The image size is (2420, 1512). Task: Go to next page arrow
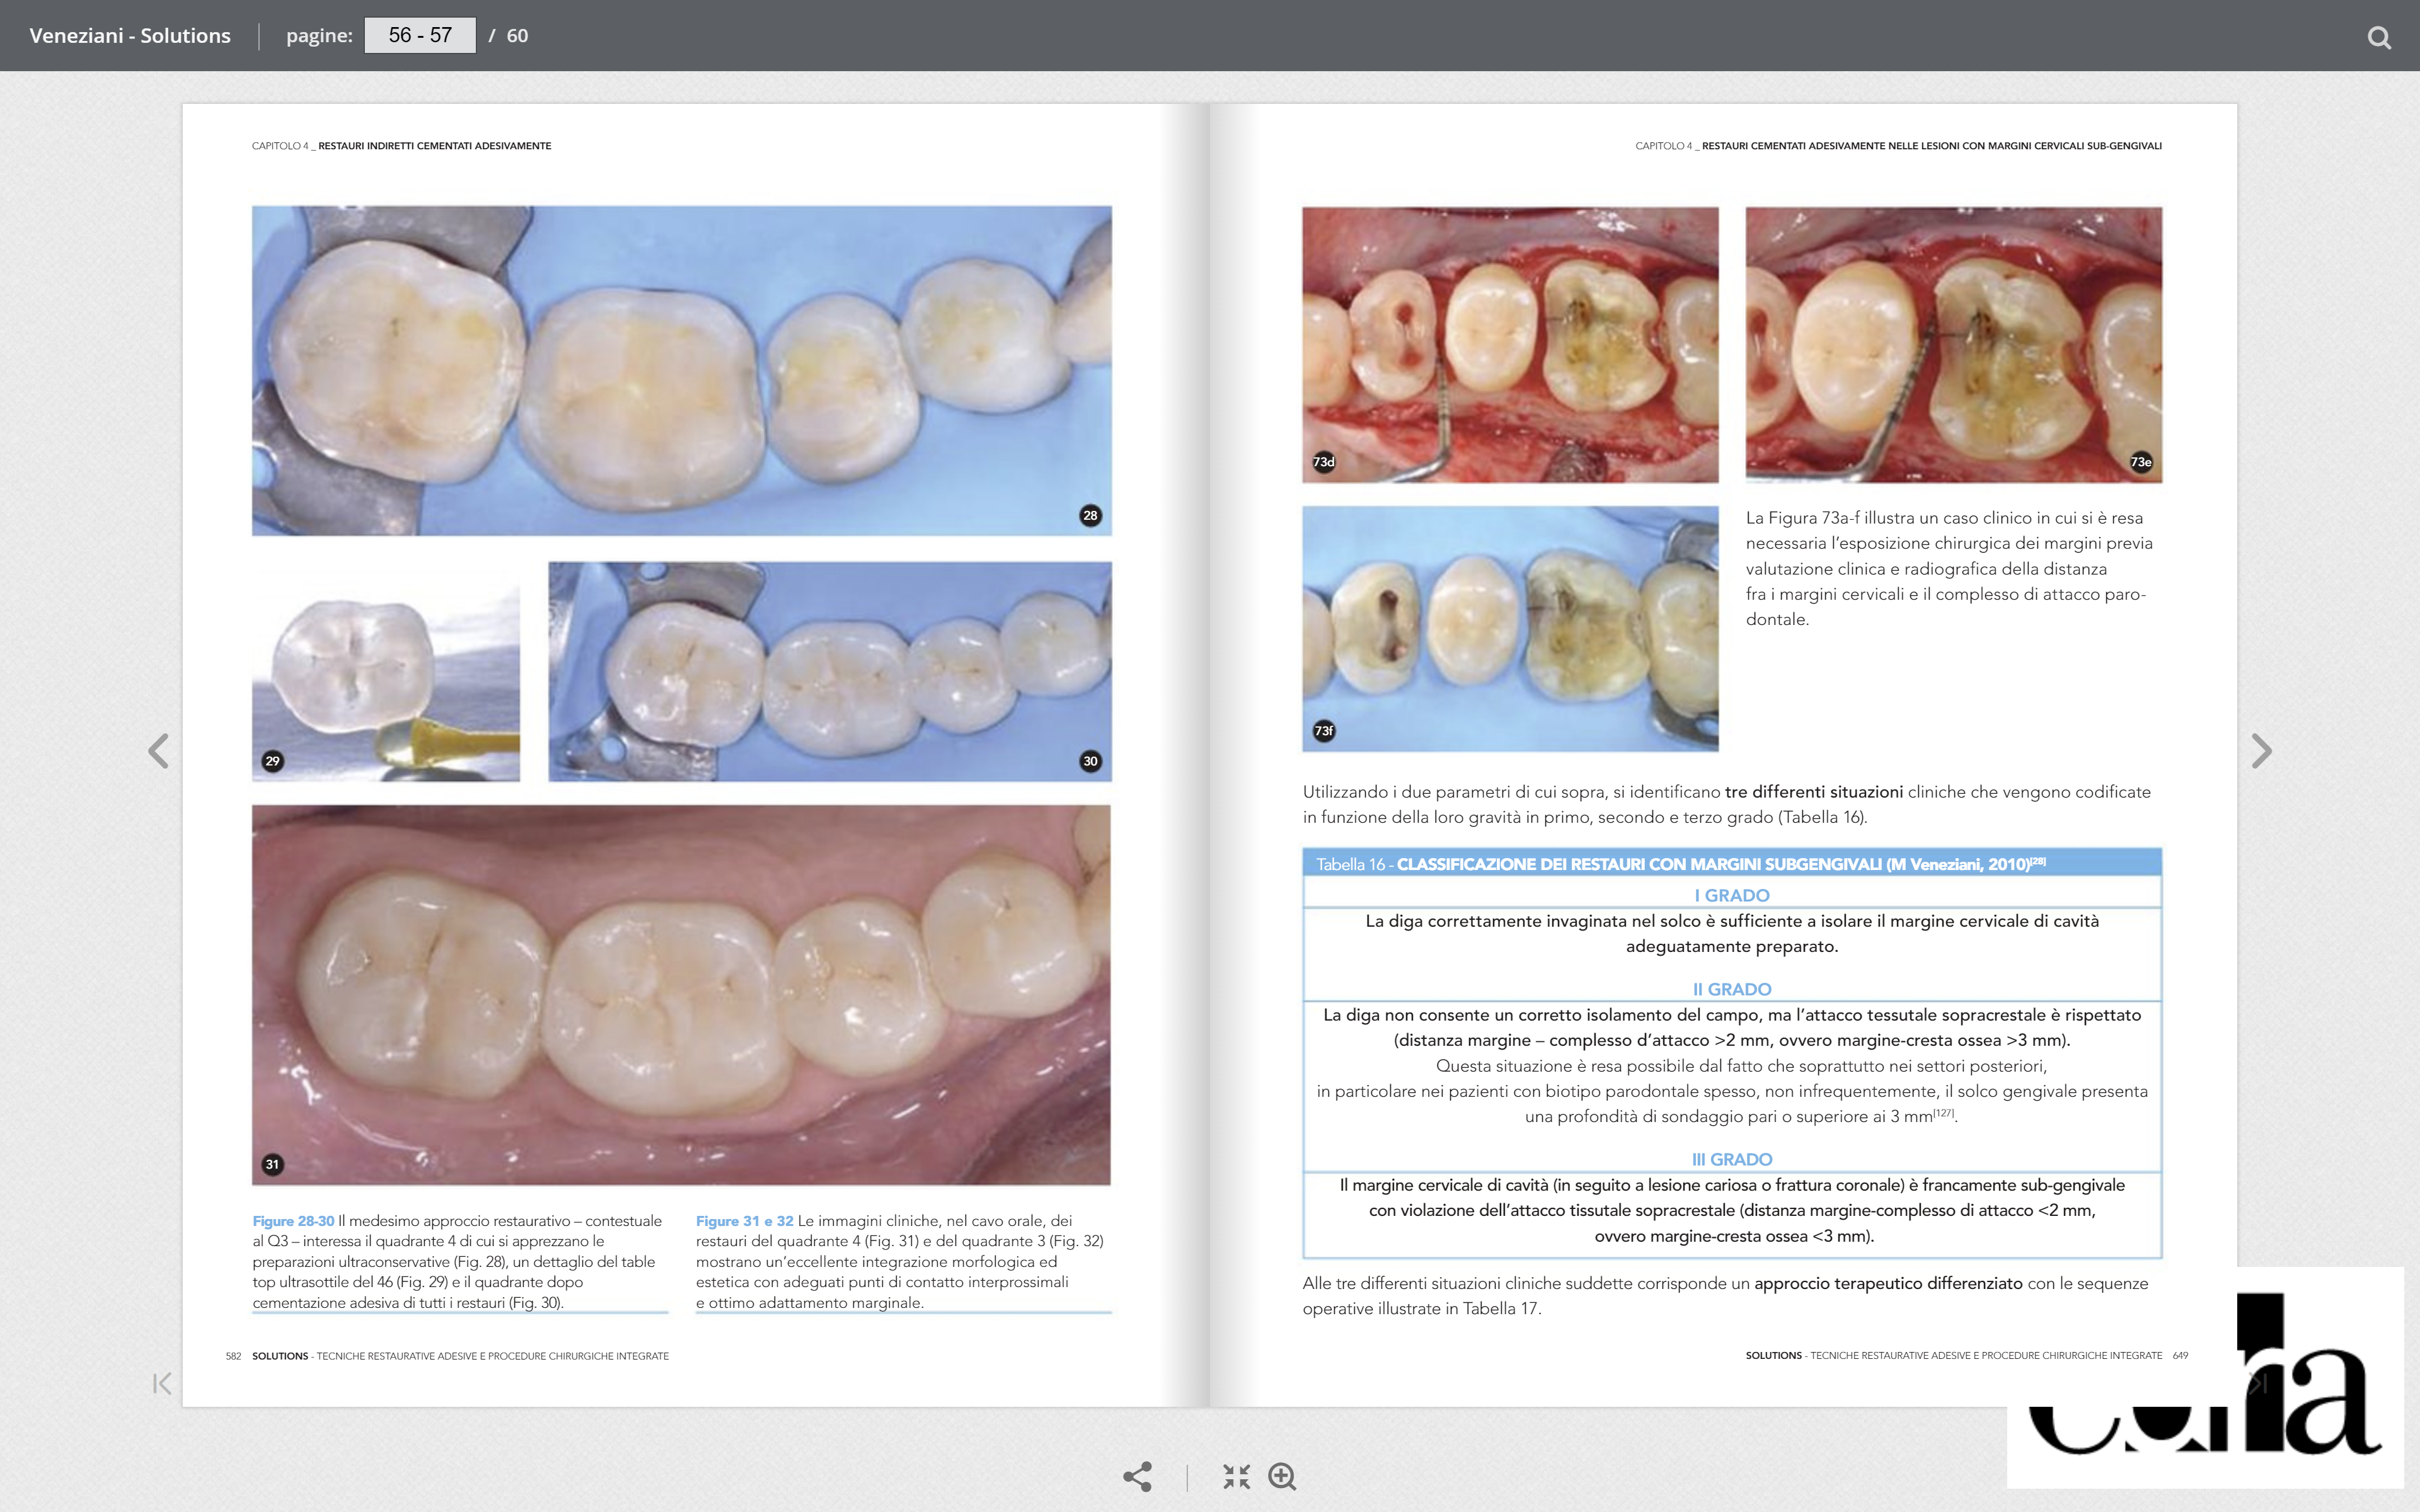tap(2261, 751)
